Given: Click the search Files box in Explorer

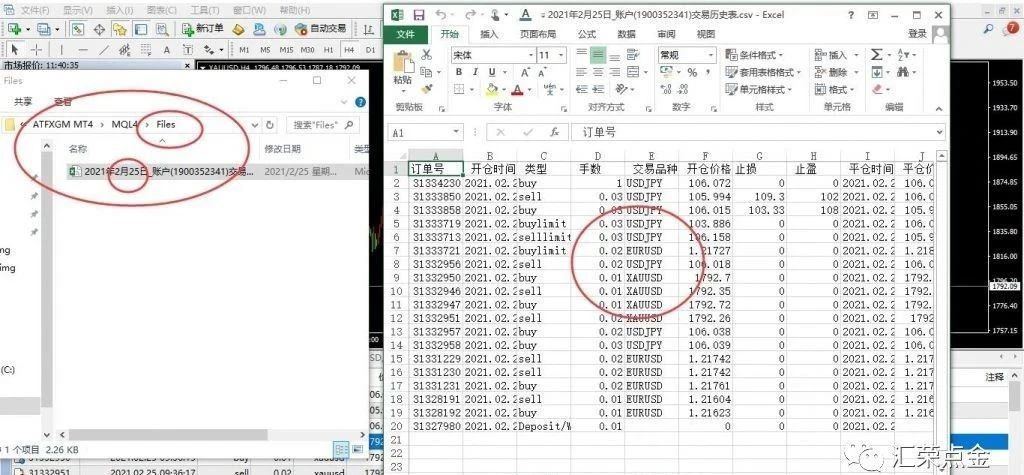Looking at the screenshot, I should pos(323,125).
